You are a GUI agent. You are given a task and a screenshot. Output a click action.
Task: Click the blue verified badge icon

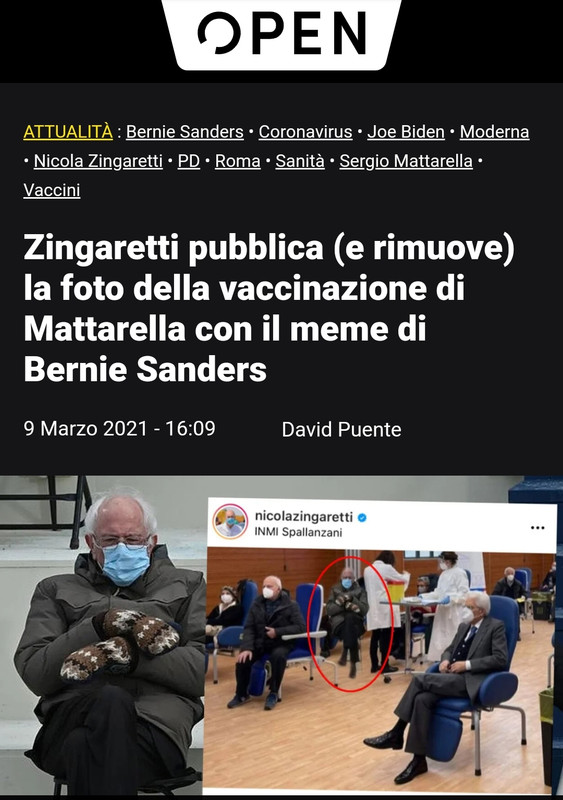(x=362, y=518)
